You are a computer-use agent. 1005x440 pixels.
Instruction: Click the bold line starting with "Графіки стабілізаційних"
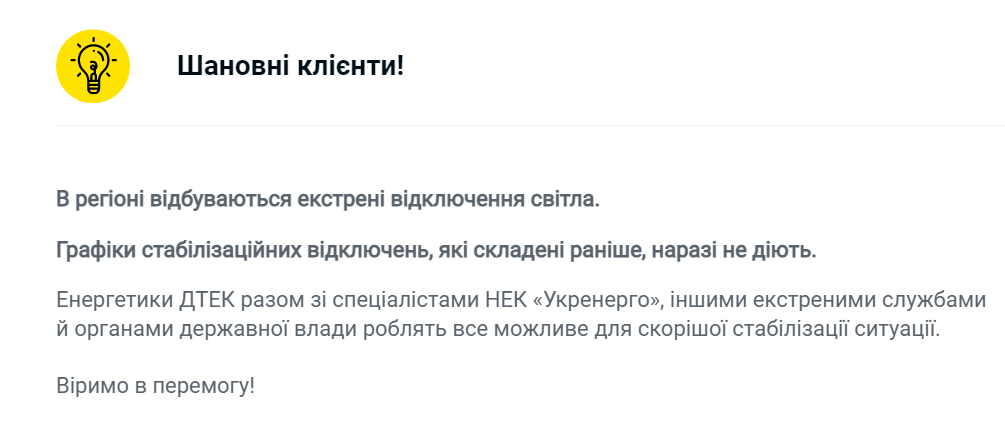point(436,250)
